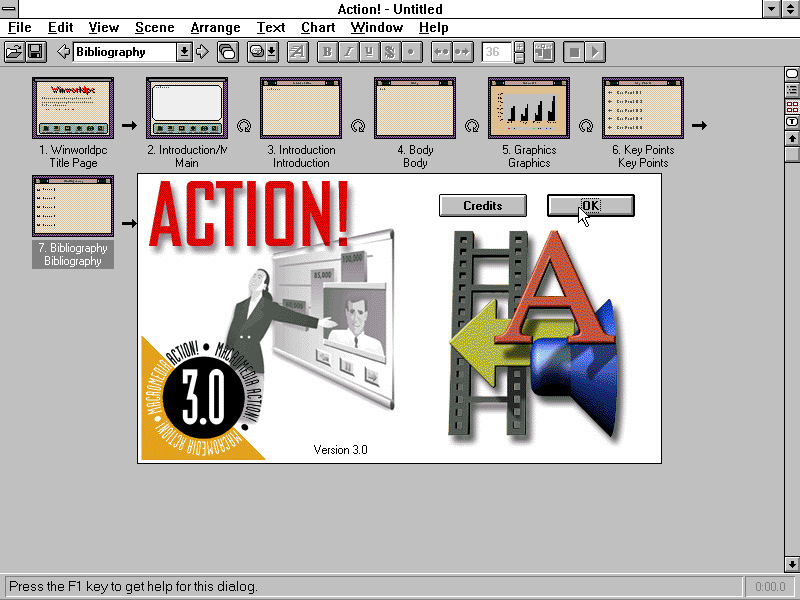Image resolution: width=800 pixels, height=600 pixels.
Task: Select the Introduction/Main scene thumbnail
Action: (x=187, y=108)
